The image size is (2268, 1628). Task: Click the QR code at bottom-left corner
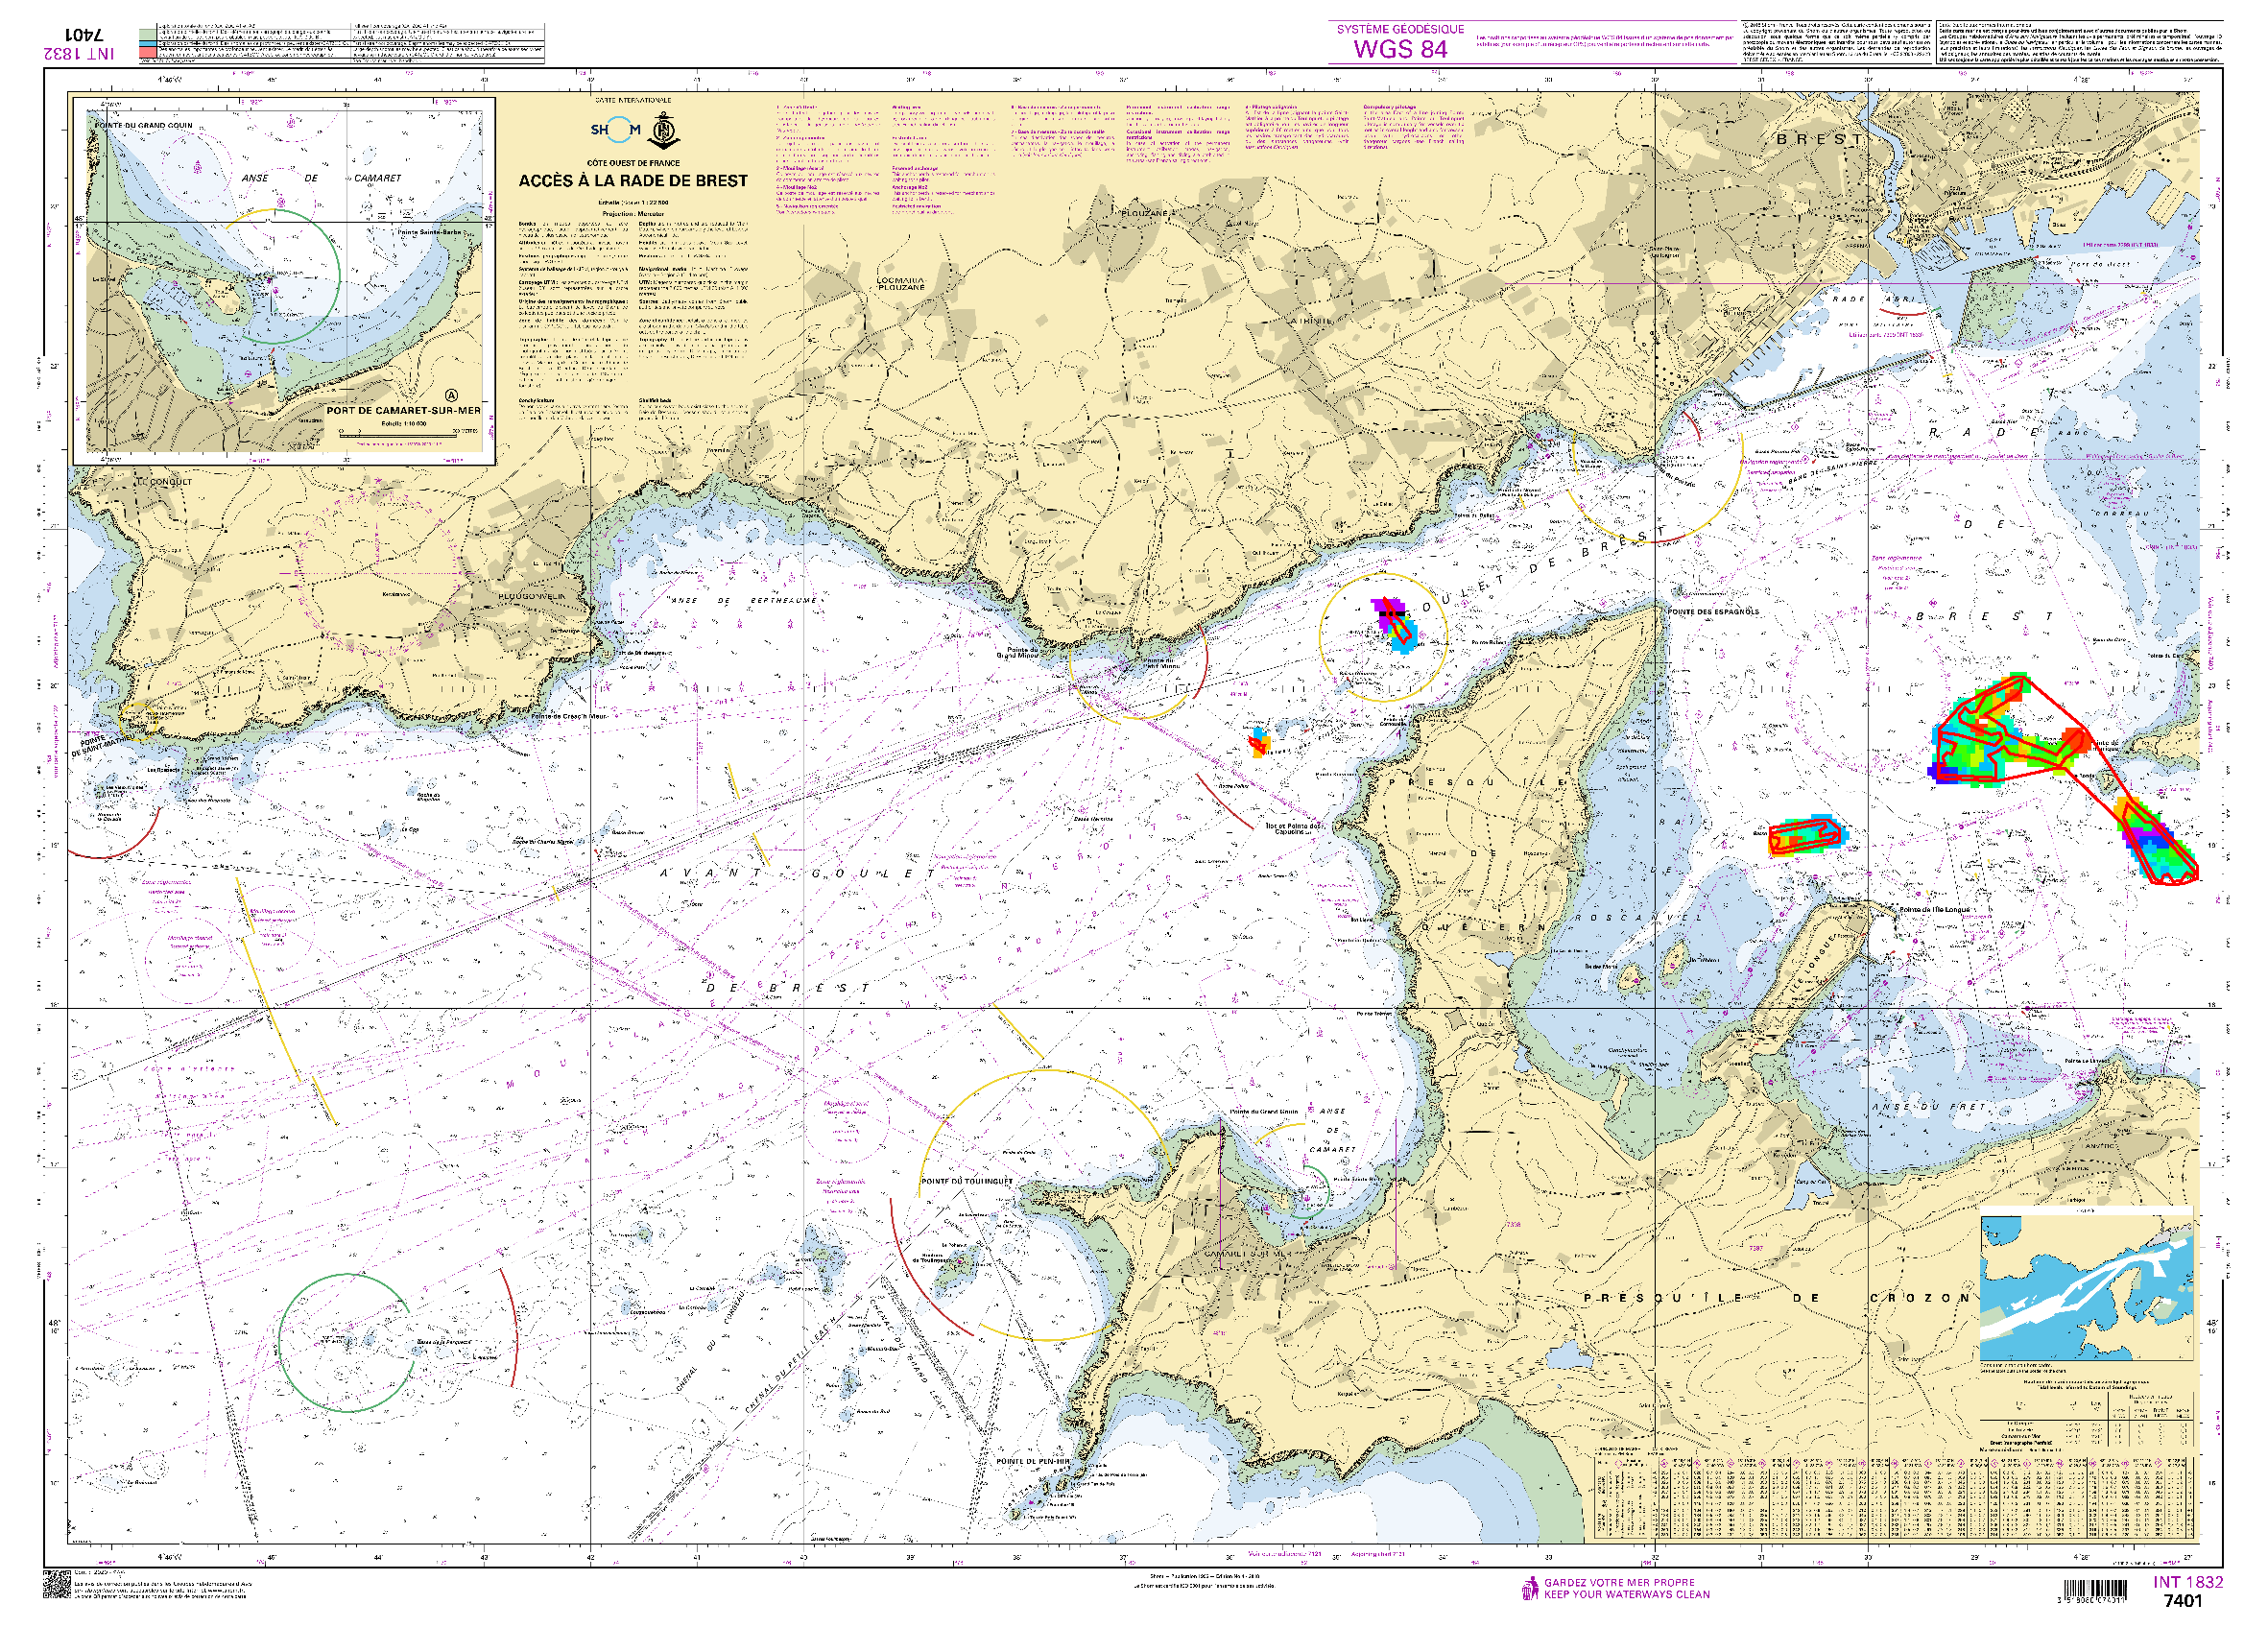tap(56, 1584)
